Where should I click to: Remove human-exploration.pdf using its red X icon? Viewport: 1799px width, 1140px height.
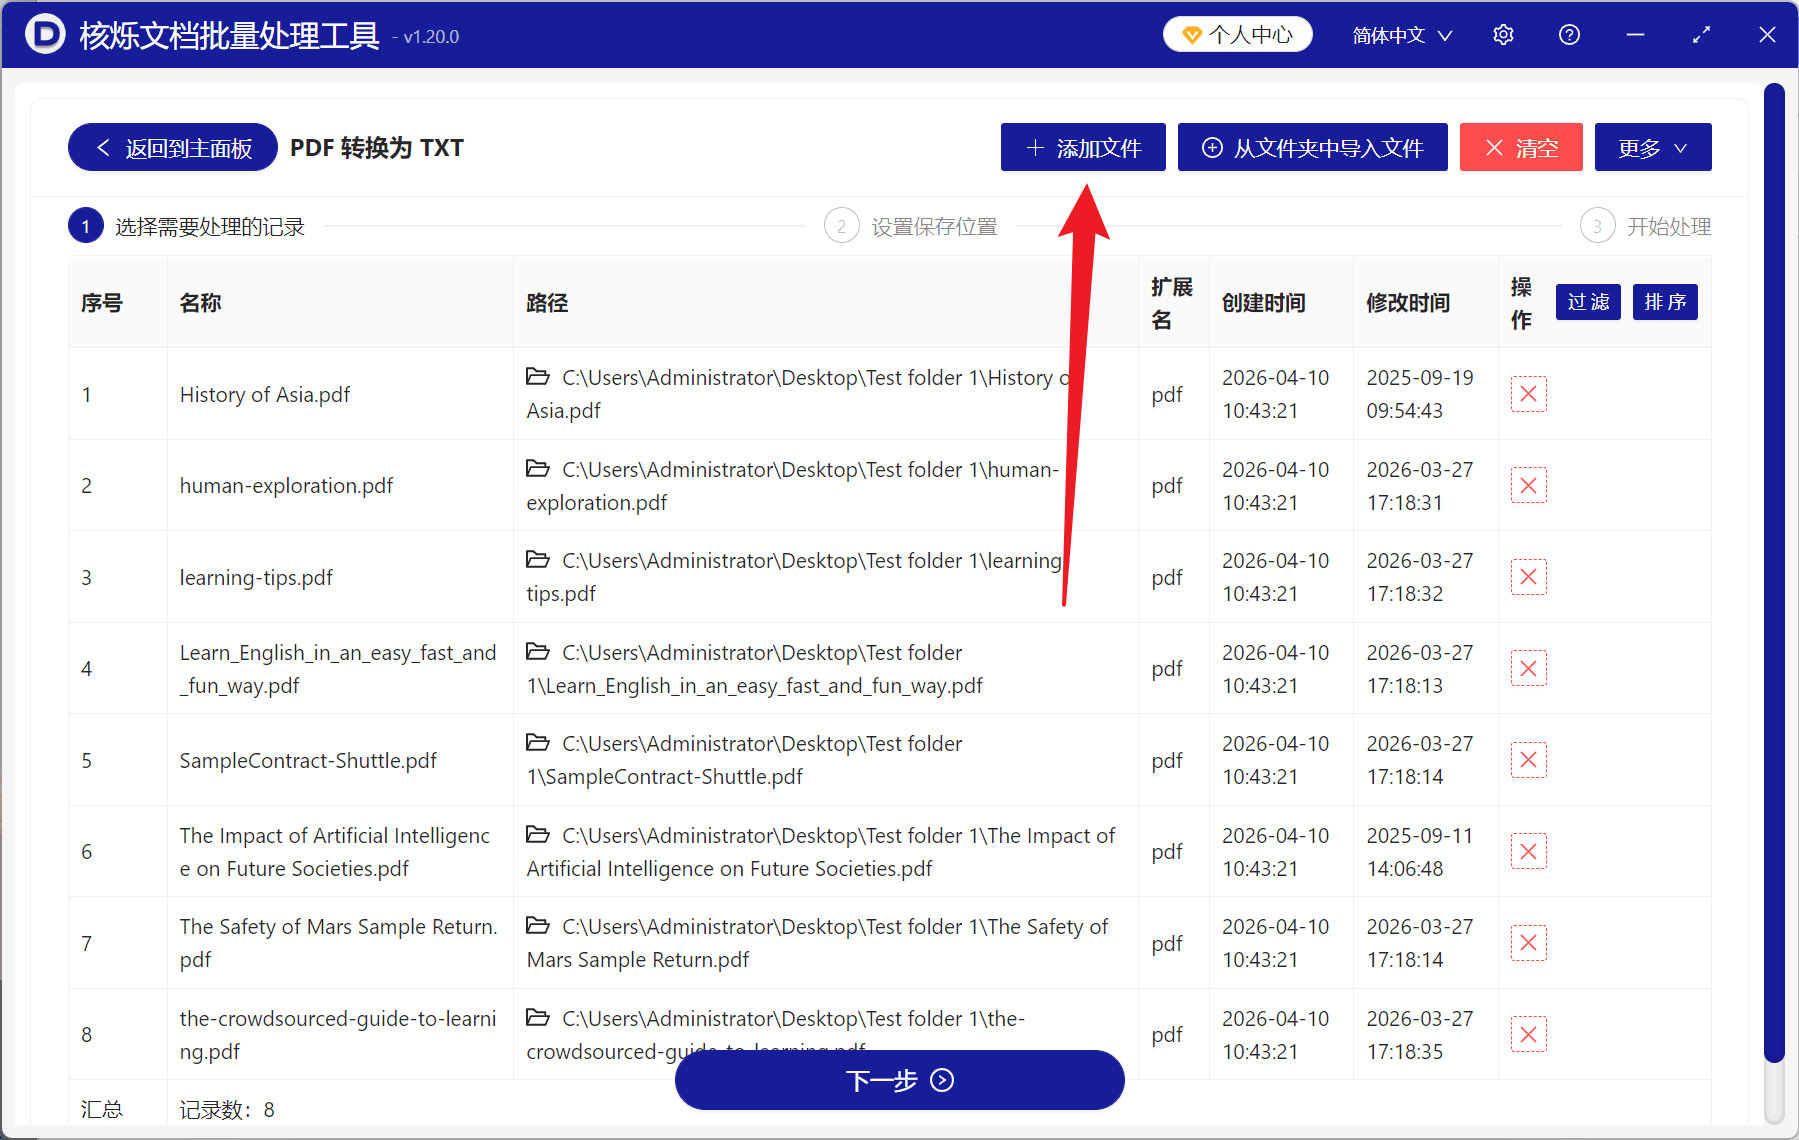[1528, 485]
